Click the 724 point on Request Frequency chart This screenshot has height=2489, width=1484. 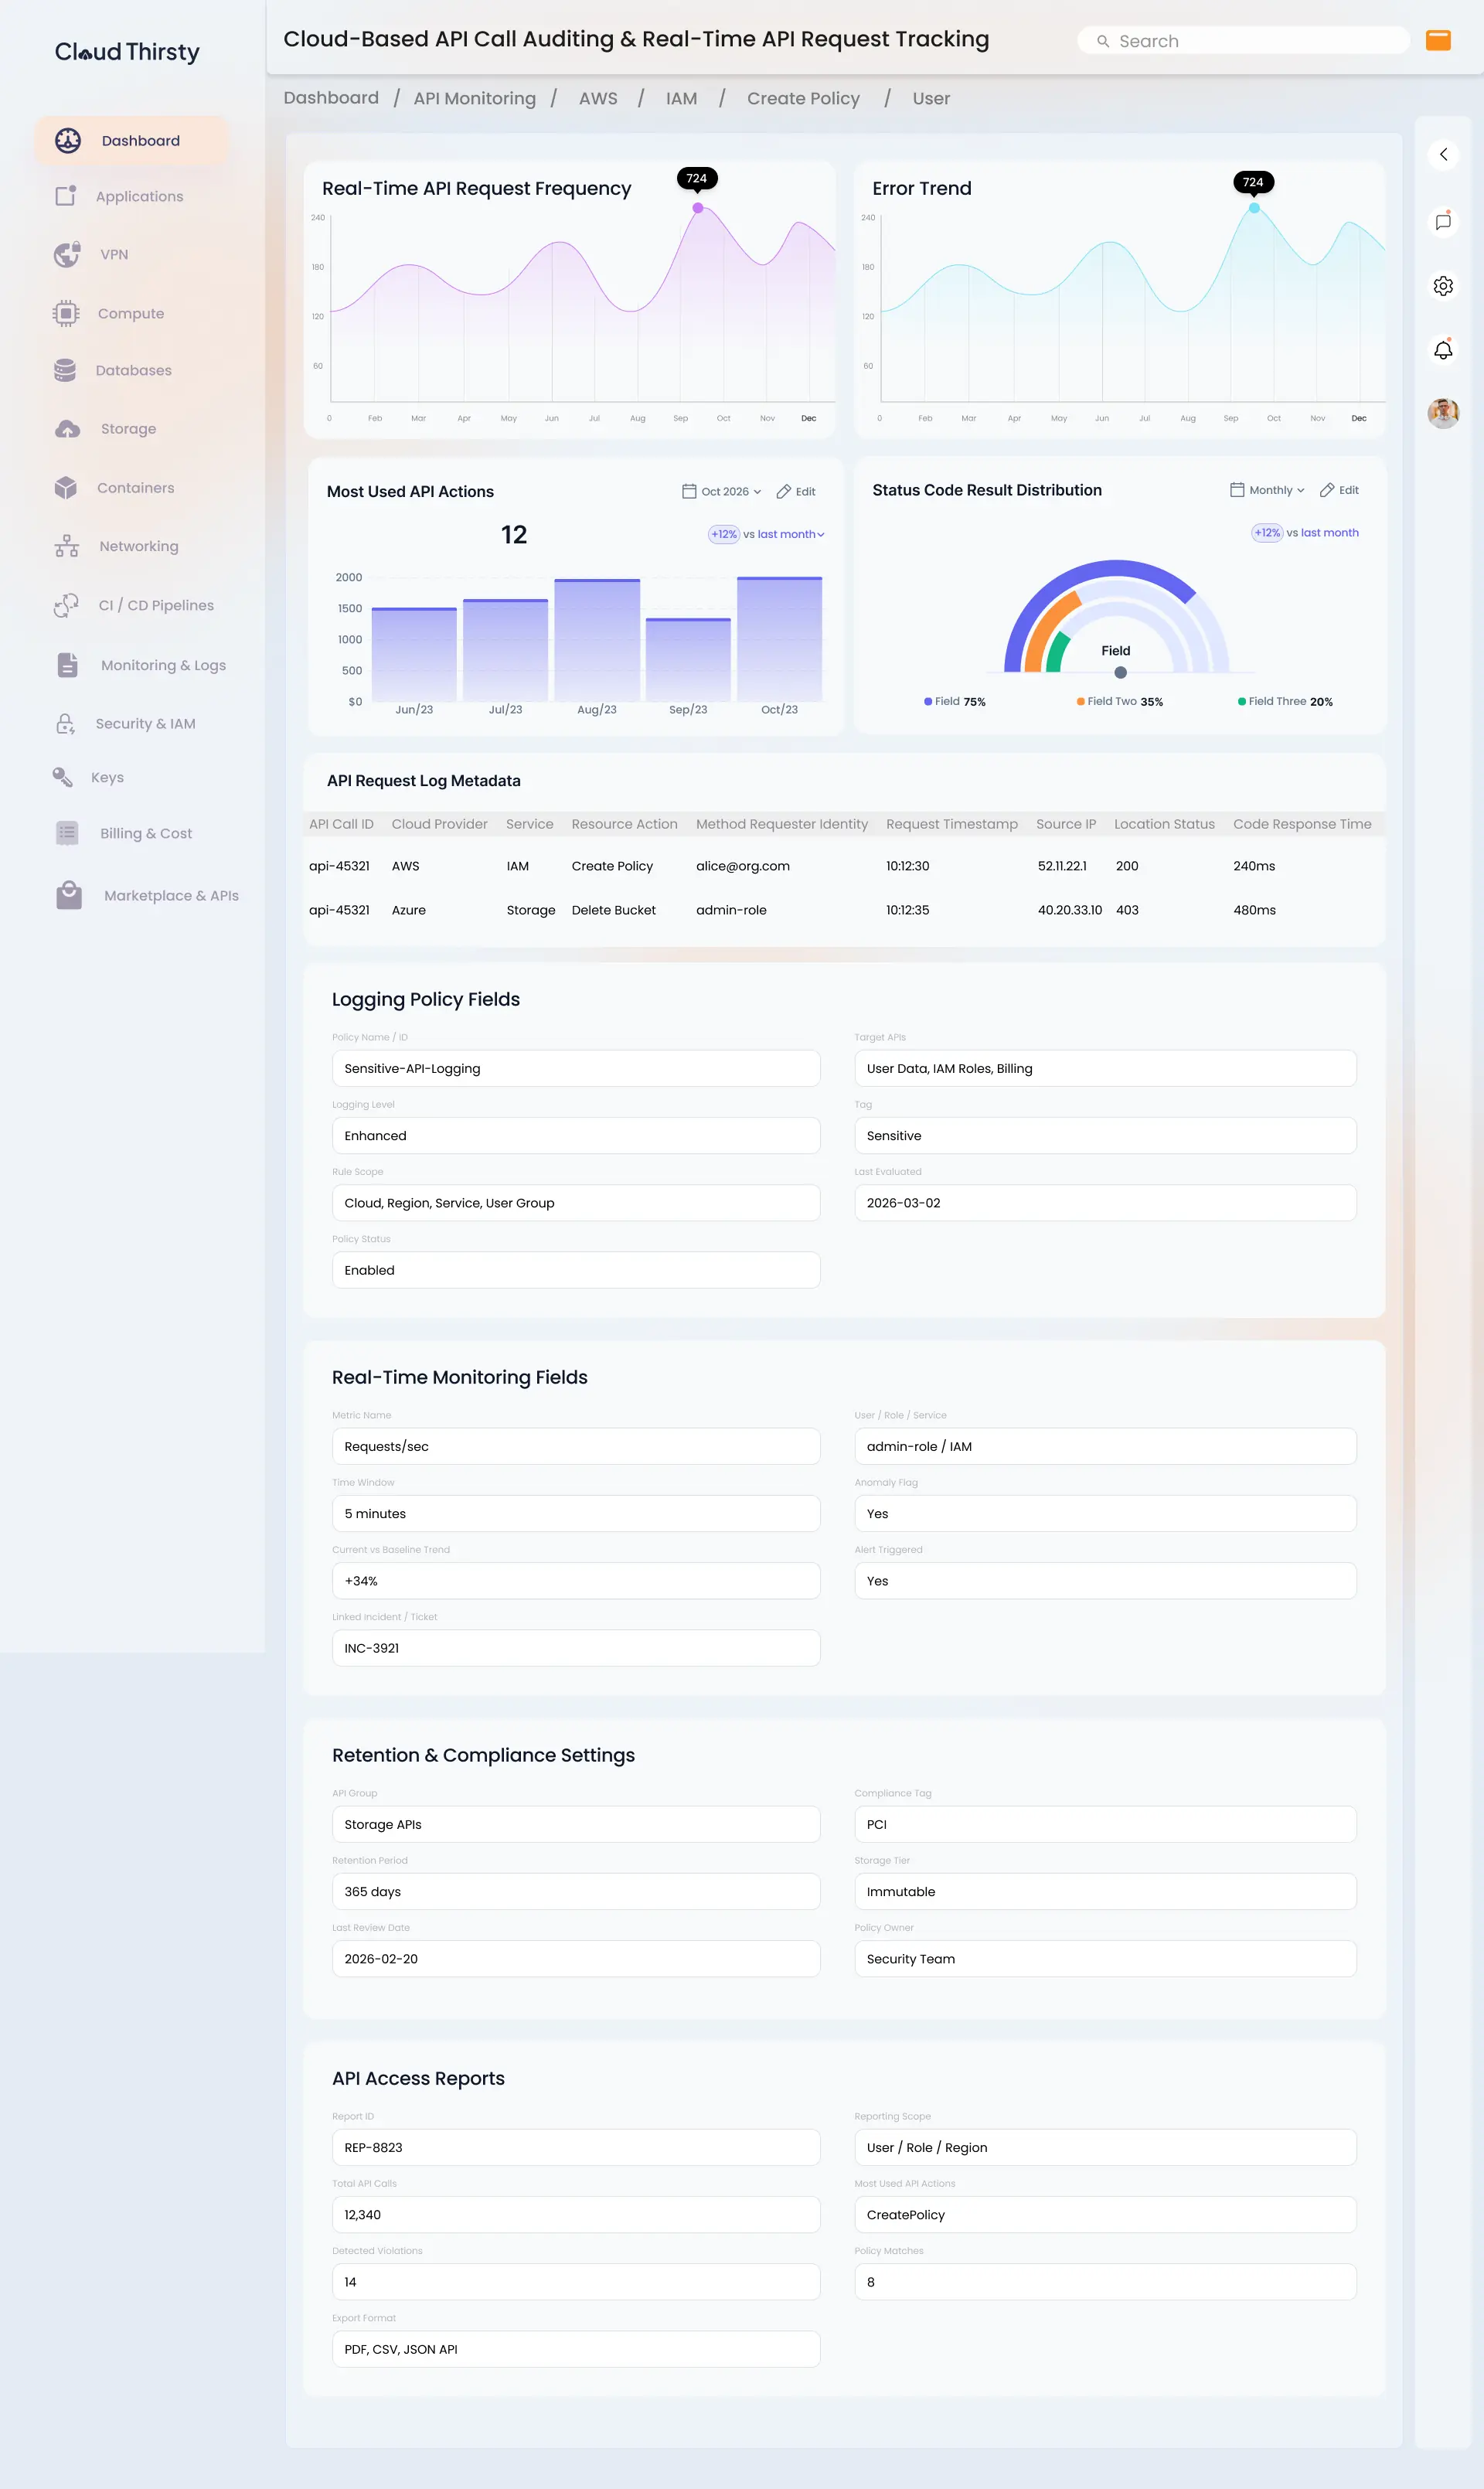[x=697, y=208]
